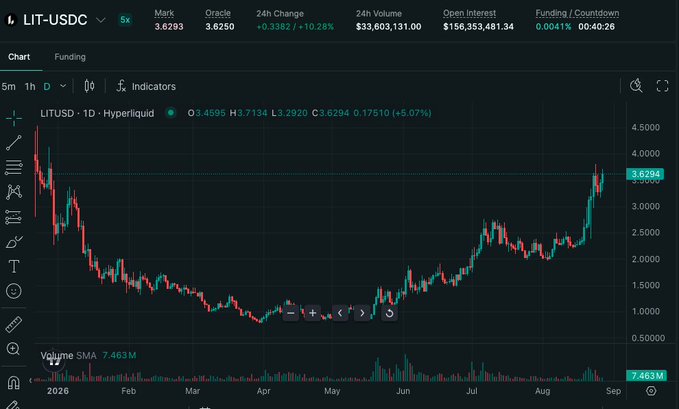Click the 5x leverage badge
Viewport: 679px width, 409px height.
pyautogui.click(x=125, y=19)
